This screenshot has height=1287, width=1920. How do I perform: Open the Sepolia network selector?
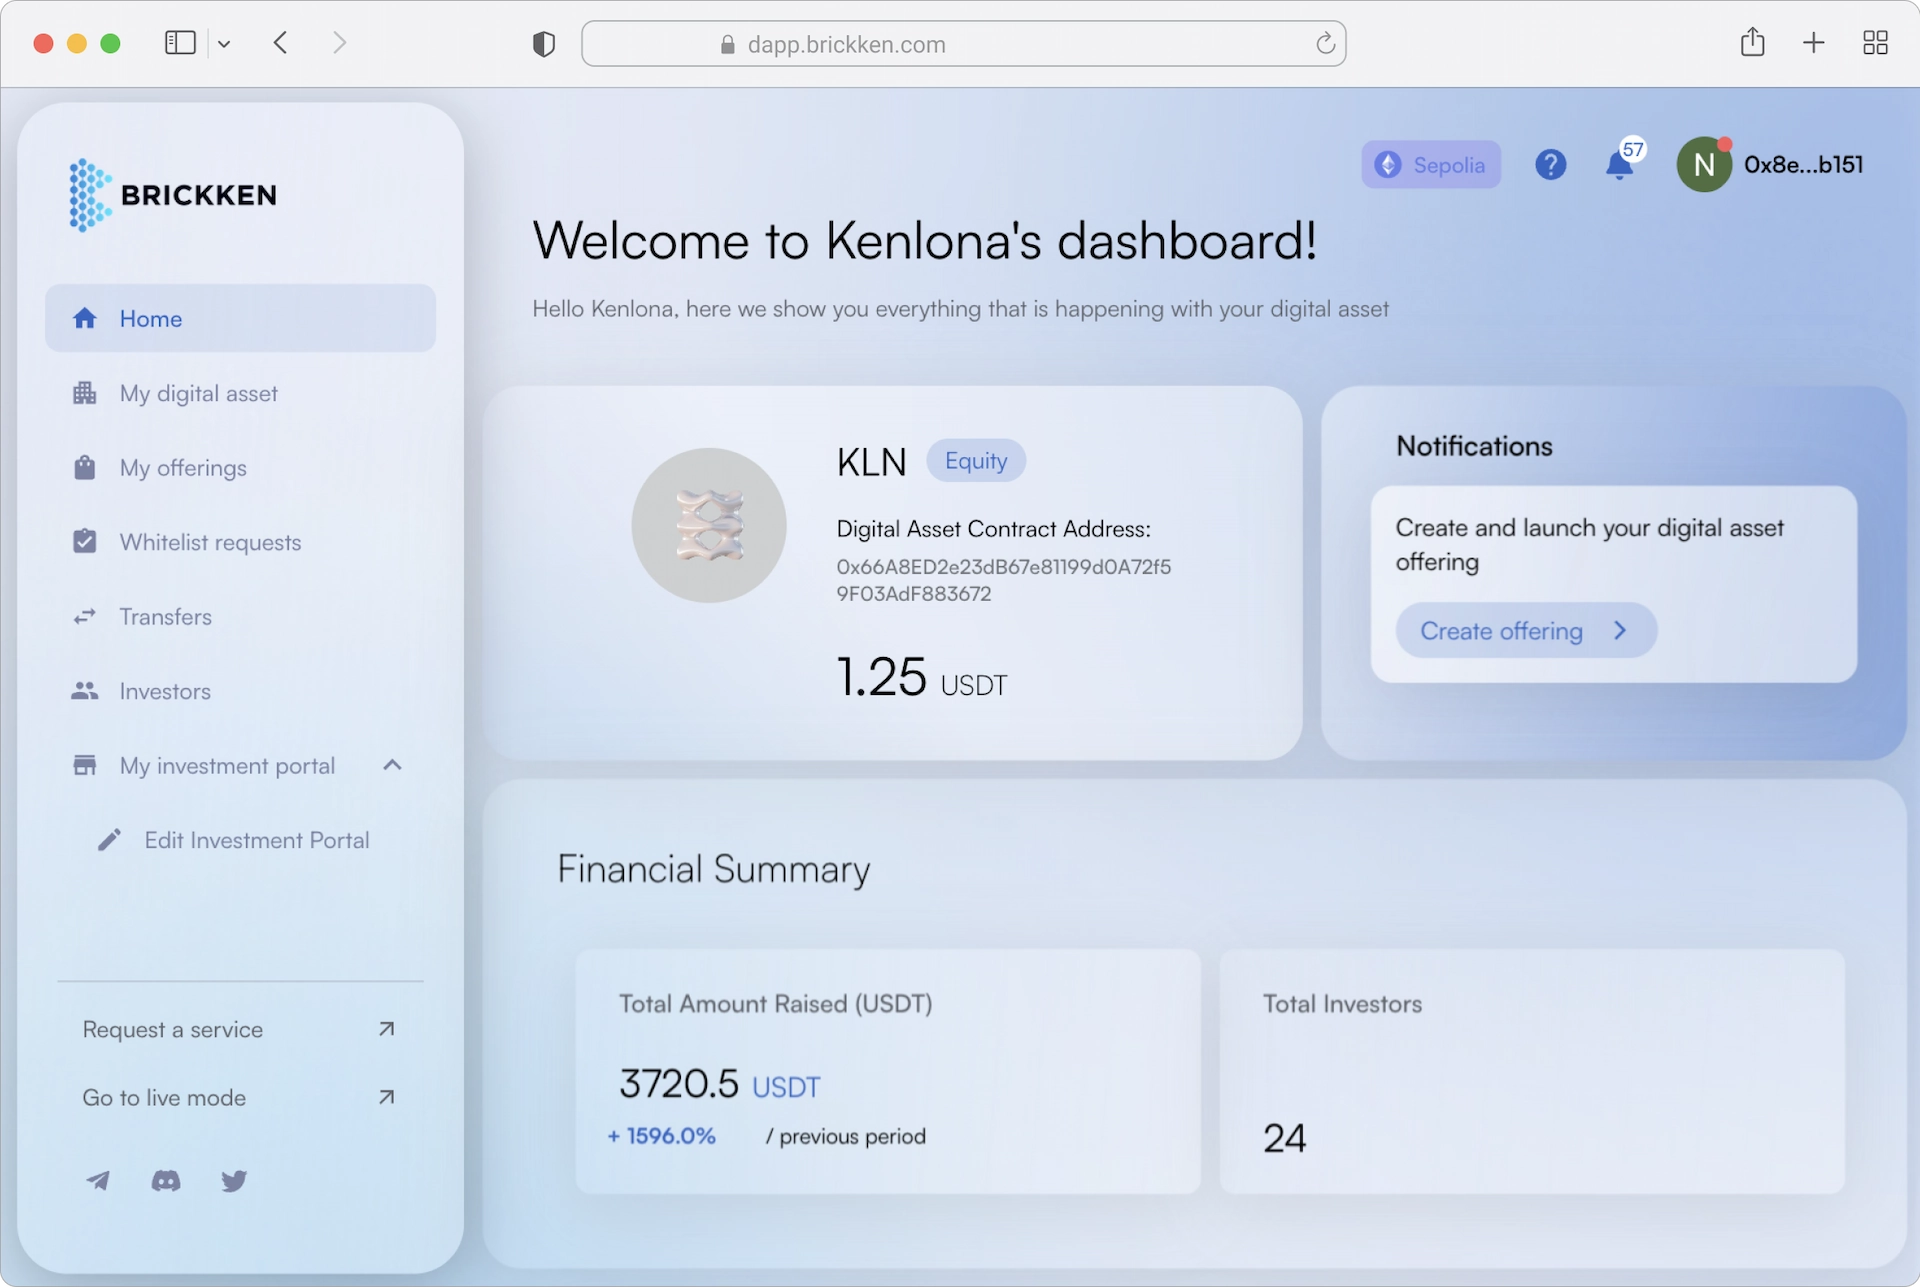pos(1430,165)
